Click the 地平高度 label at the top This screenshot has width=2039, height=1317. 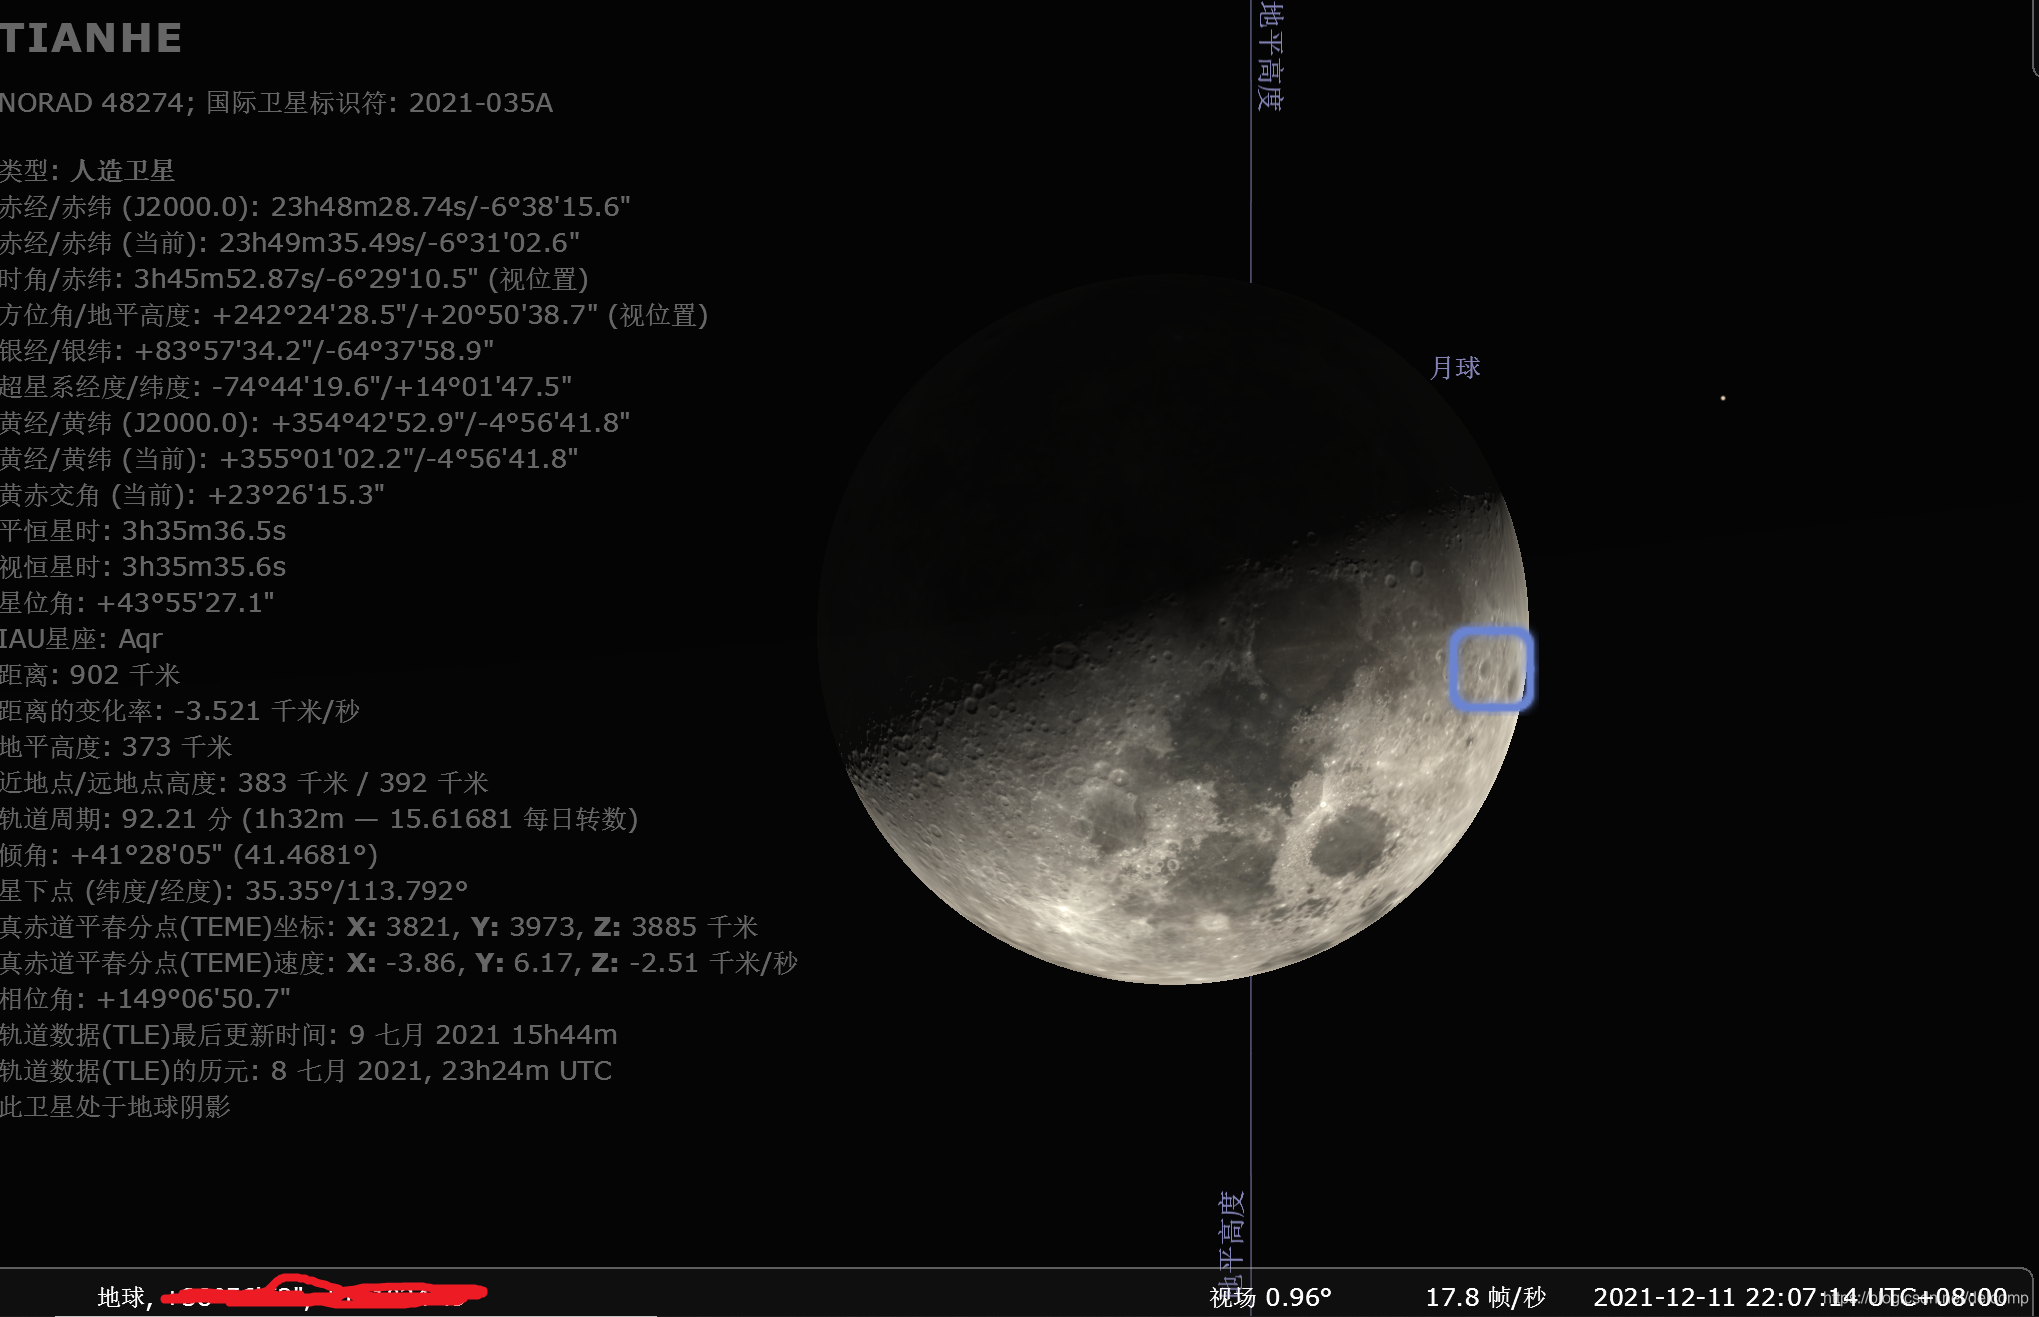click(1270, 55)
